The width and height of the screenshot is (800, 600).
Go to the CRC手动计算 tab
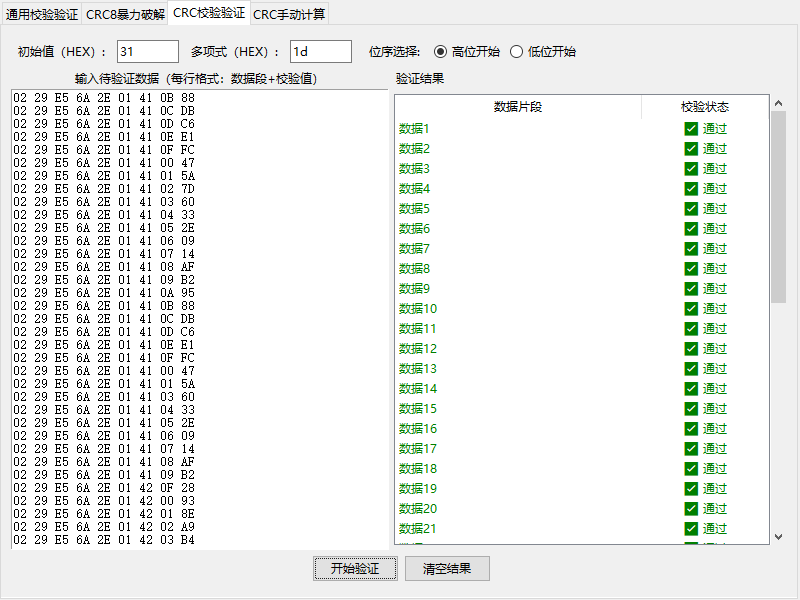tap(289, 14)
